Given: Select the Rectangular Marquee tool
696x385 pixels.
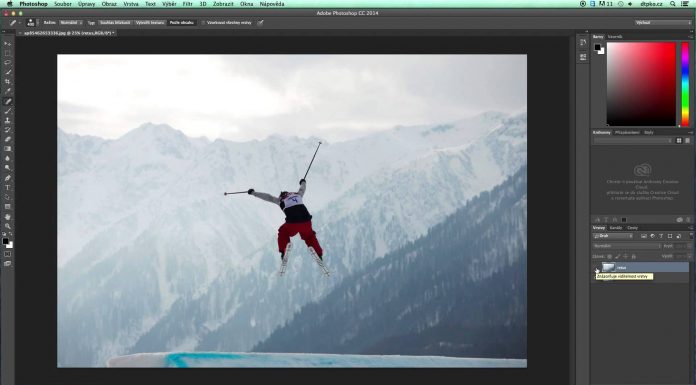Looking at the screenshot, I should (8, 53).
